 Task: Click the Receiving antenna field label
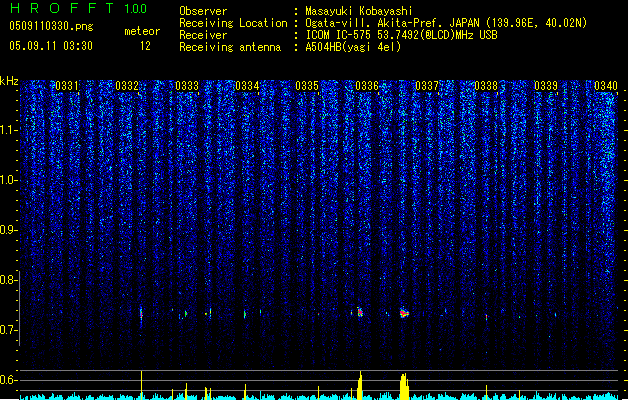(x=230, y=47)
